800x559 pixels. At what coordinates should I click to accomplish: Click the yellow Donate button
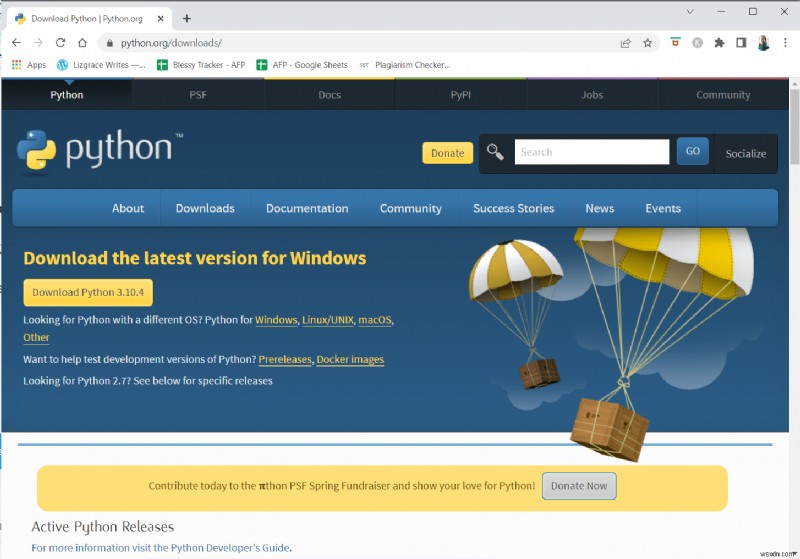pyautogui.click(x=447, y=153)
